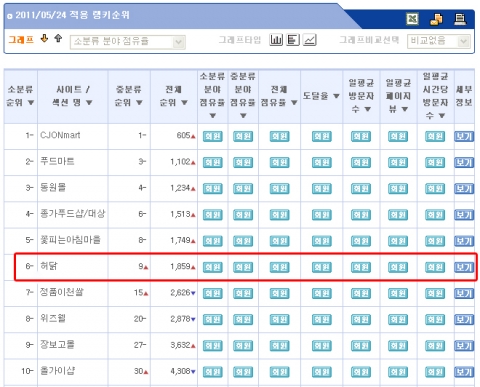
Task: Open the 소분류 분야 점유율 dropdown
Action: pos(128,42)
